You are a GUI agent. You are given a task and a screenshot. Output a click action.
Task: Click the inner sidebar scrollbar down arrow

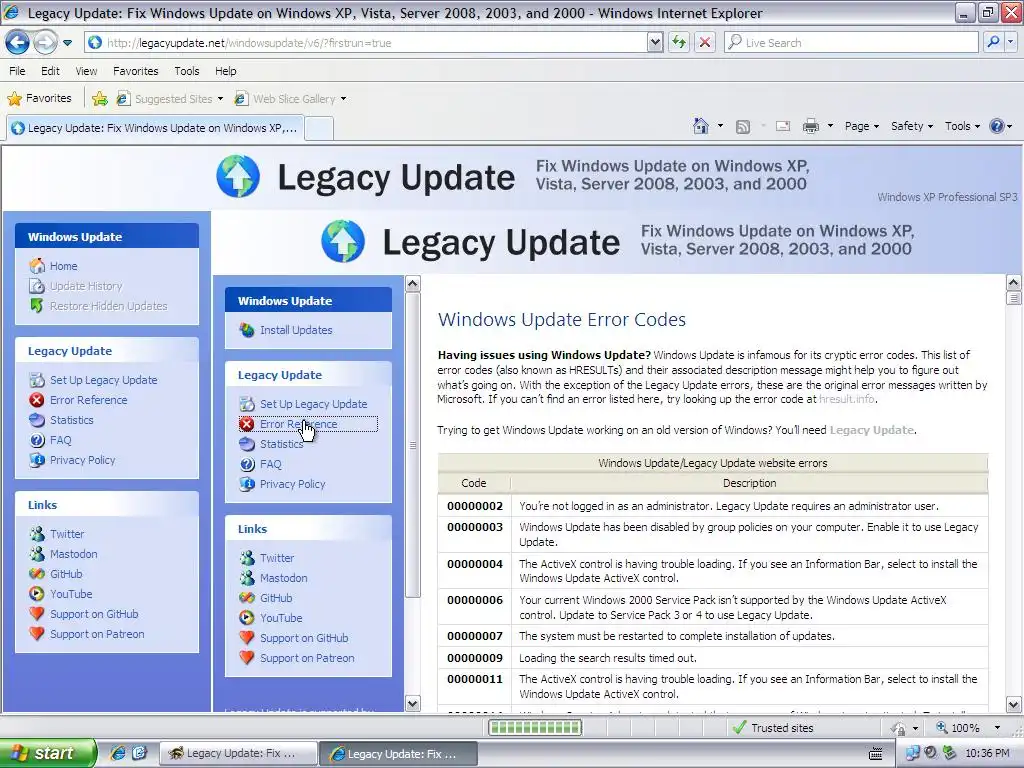click(413, 703)
